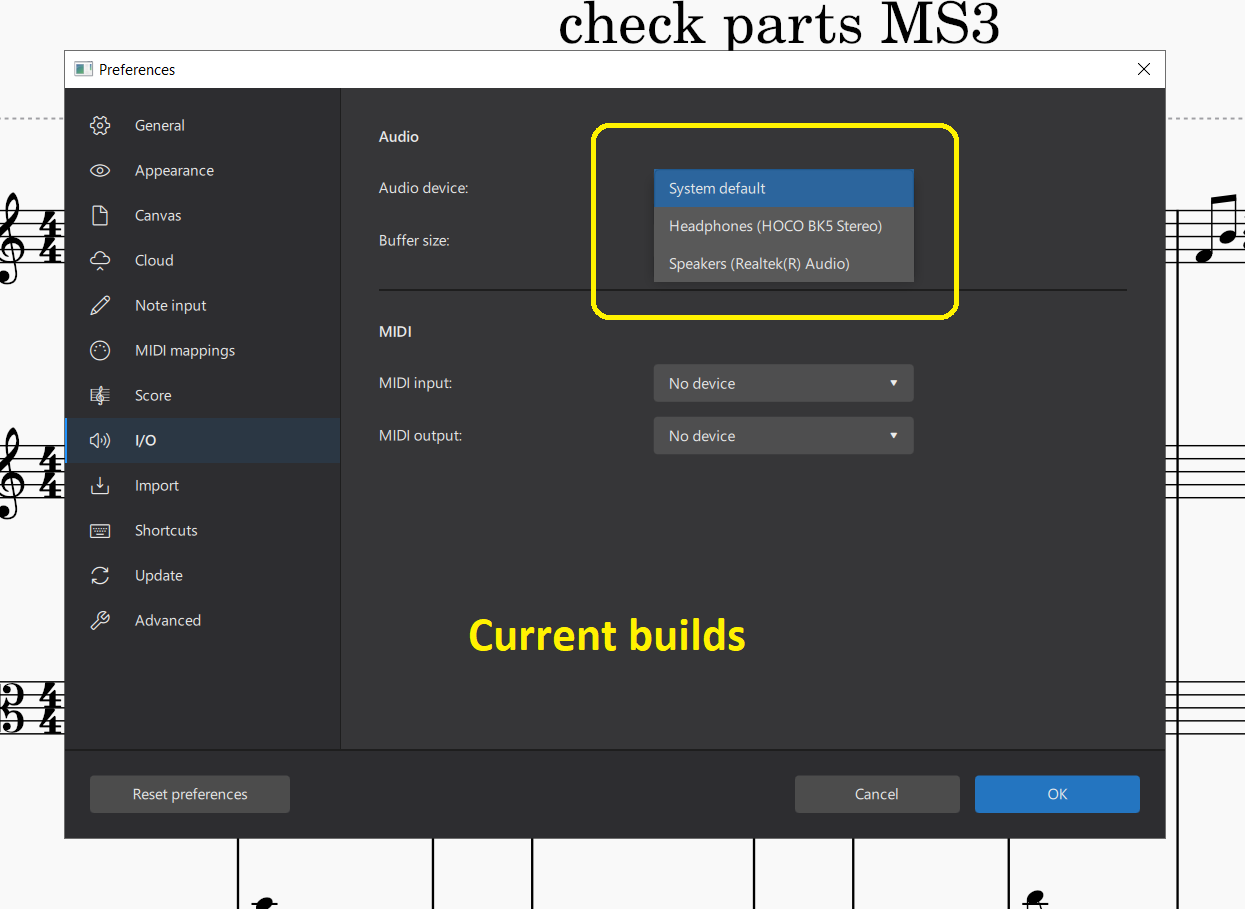Click the General gear icon
The height and width of the screenshot is (909, 1245).
tap(100, 125)
